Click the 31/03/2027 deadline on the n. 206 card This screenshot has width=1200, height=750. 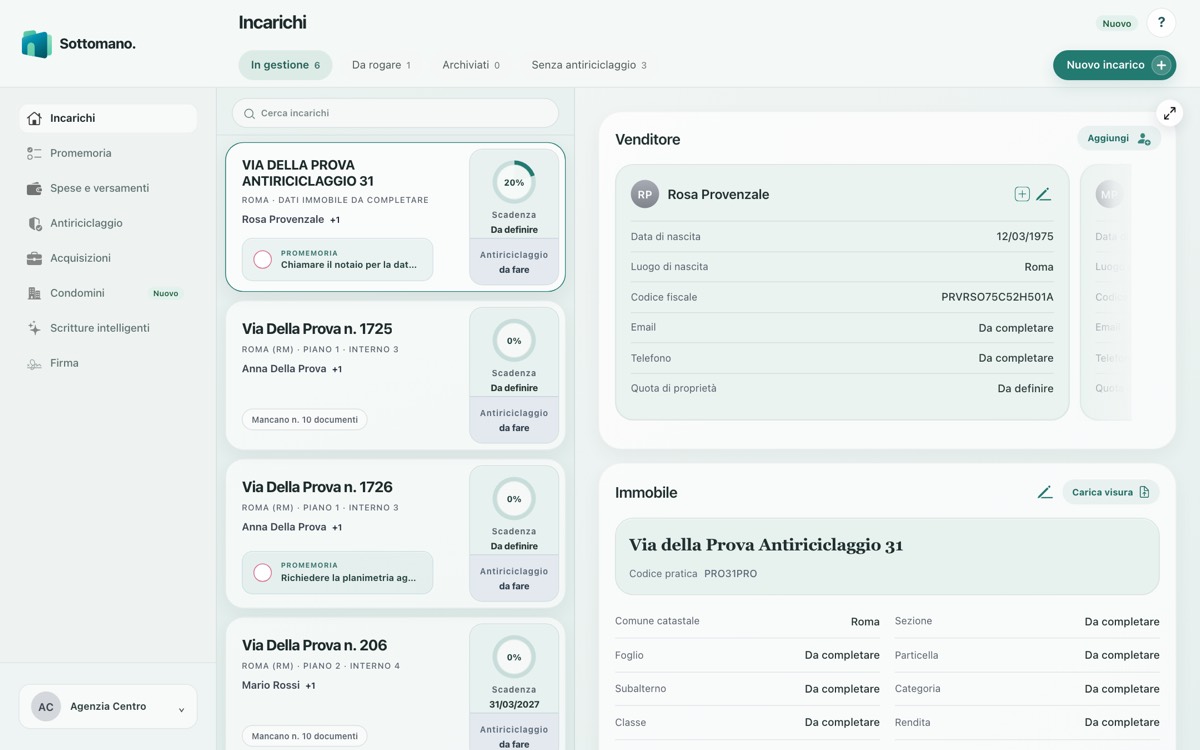[x=514, y=704]
